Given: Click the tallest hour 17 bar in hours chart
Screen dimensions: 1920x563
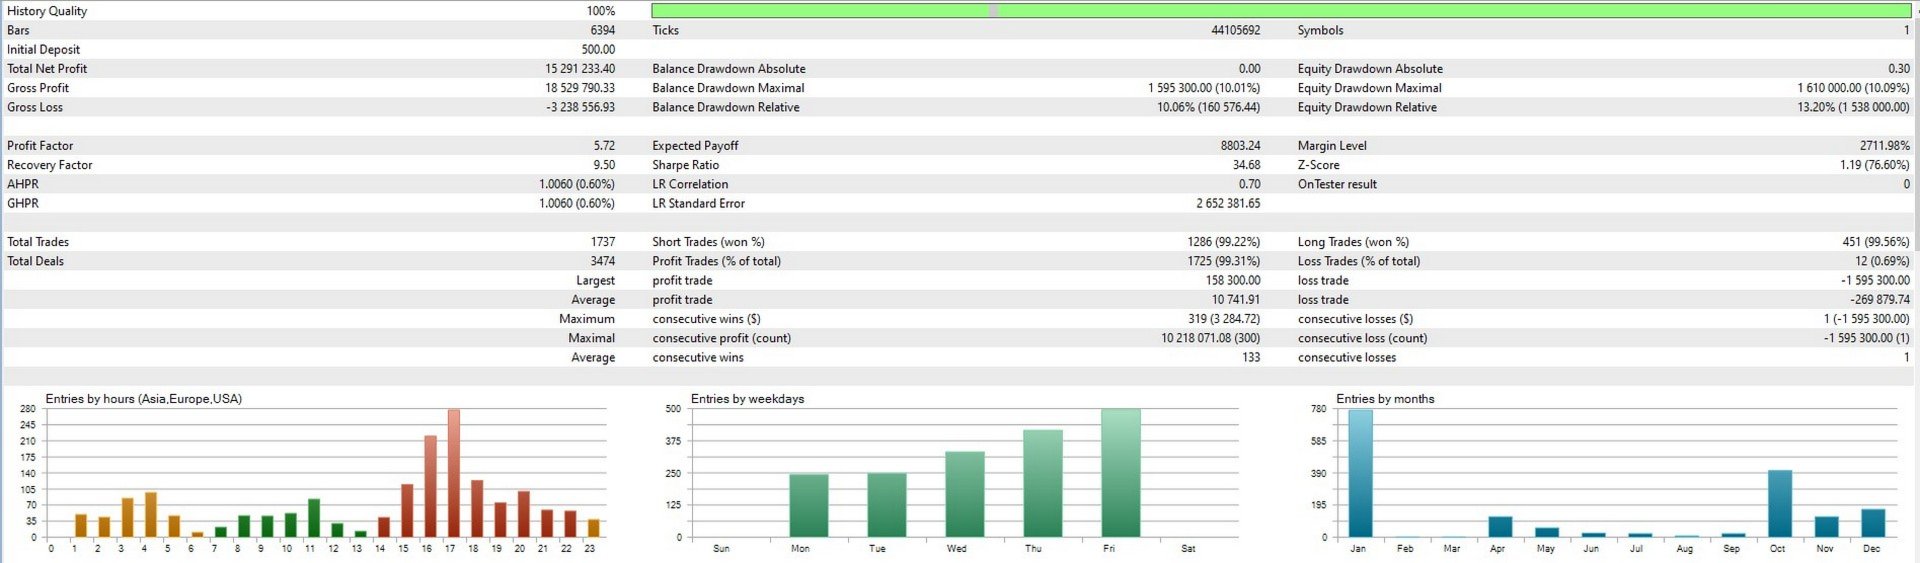Looking at the screenshot, I should pyautogui.click(x=453, y=473).
